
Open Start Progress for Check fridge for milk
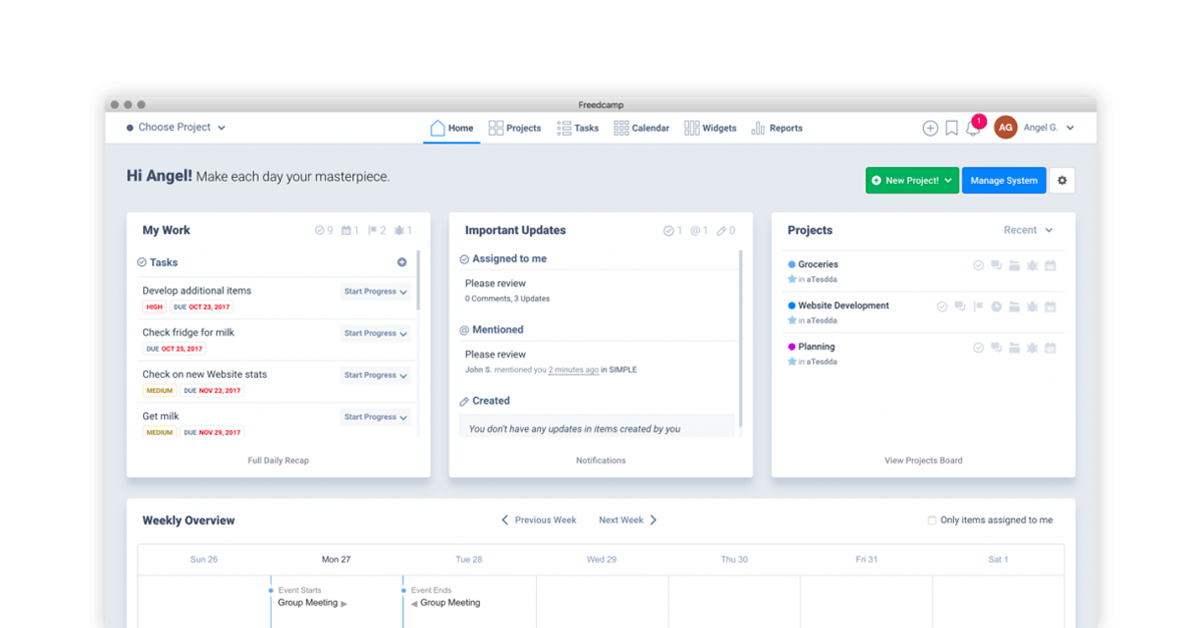click(375, 333)
